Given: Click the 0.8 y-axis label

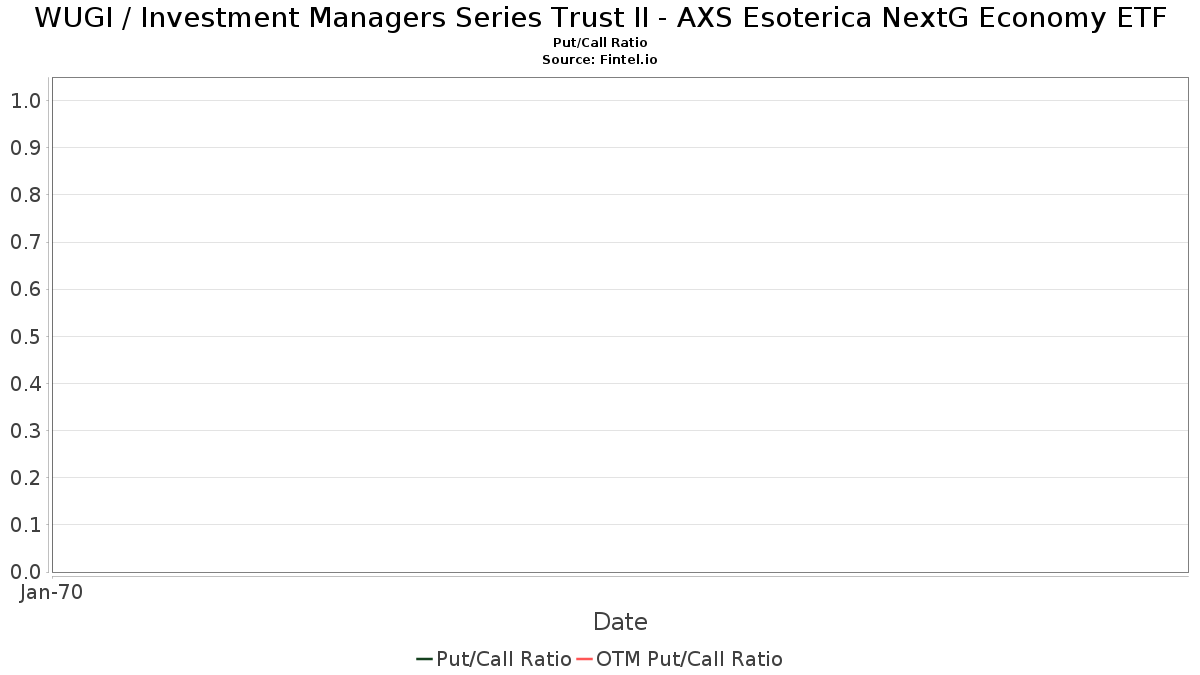Looking at the screenshot, I should pyautogui.click(x=26, y=194).
